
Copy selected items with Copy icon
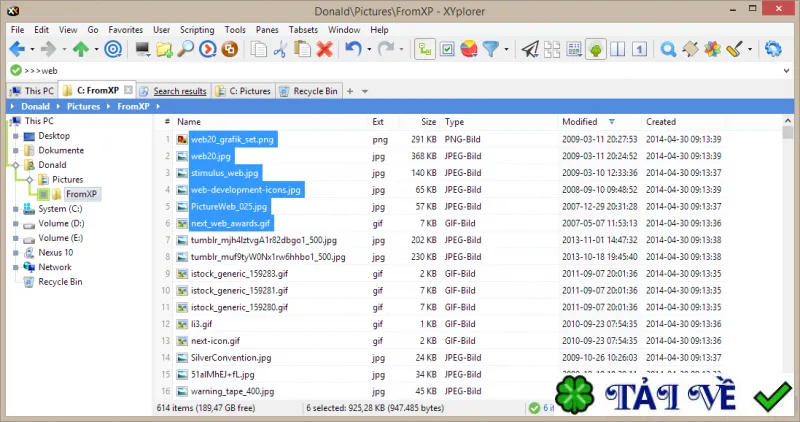(259, 49)
